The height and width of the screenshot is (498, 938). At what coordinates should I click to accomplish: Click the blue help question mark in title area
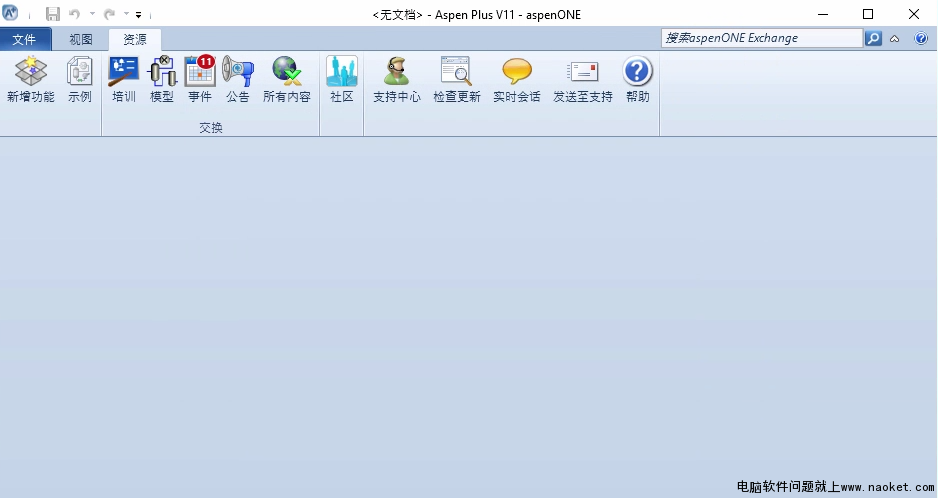click(x=921, y=38)
